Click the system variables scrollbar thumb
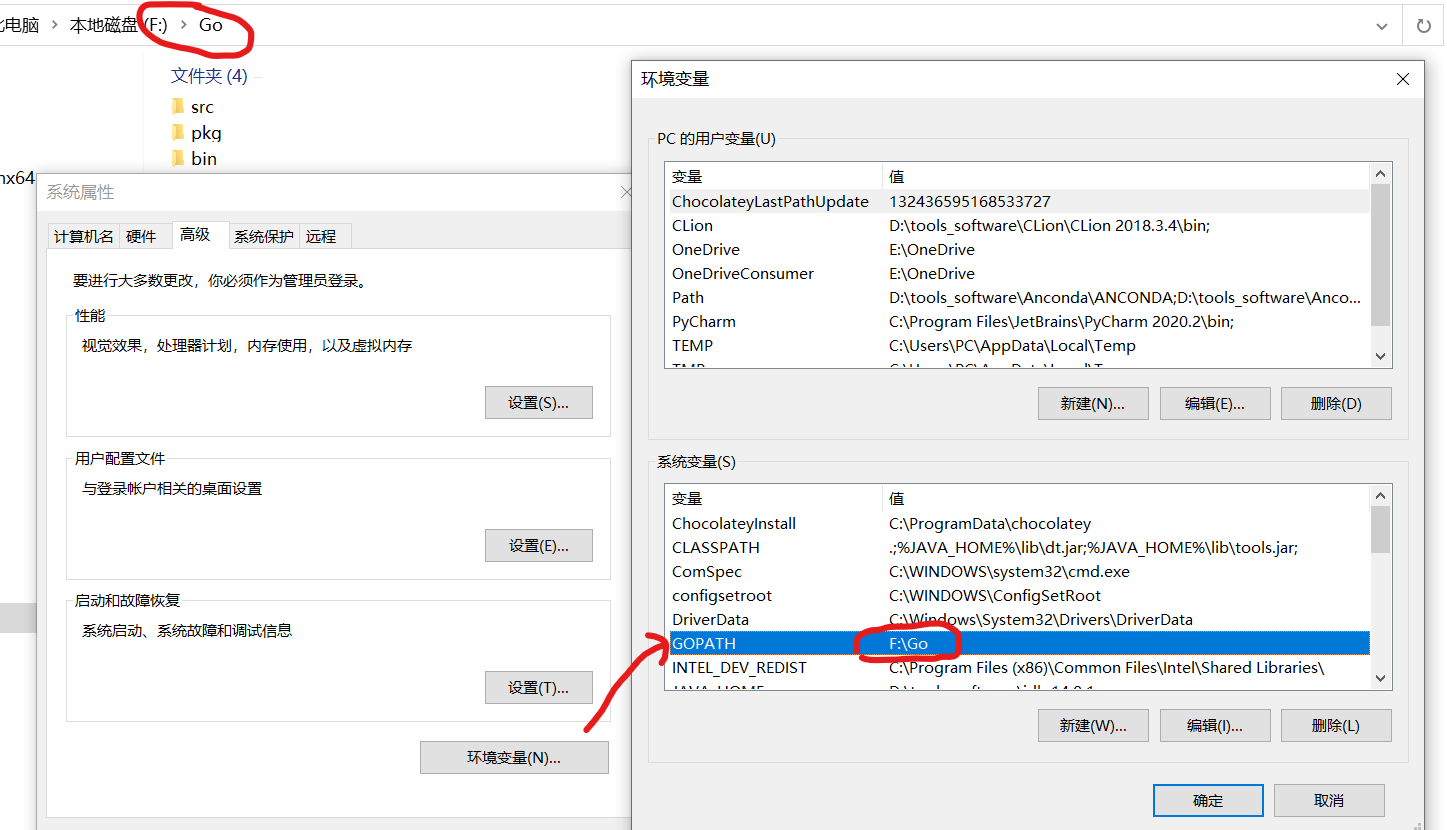The width and height of the screenshot is (1447, 830). pos(1380,530)
